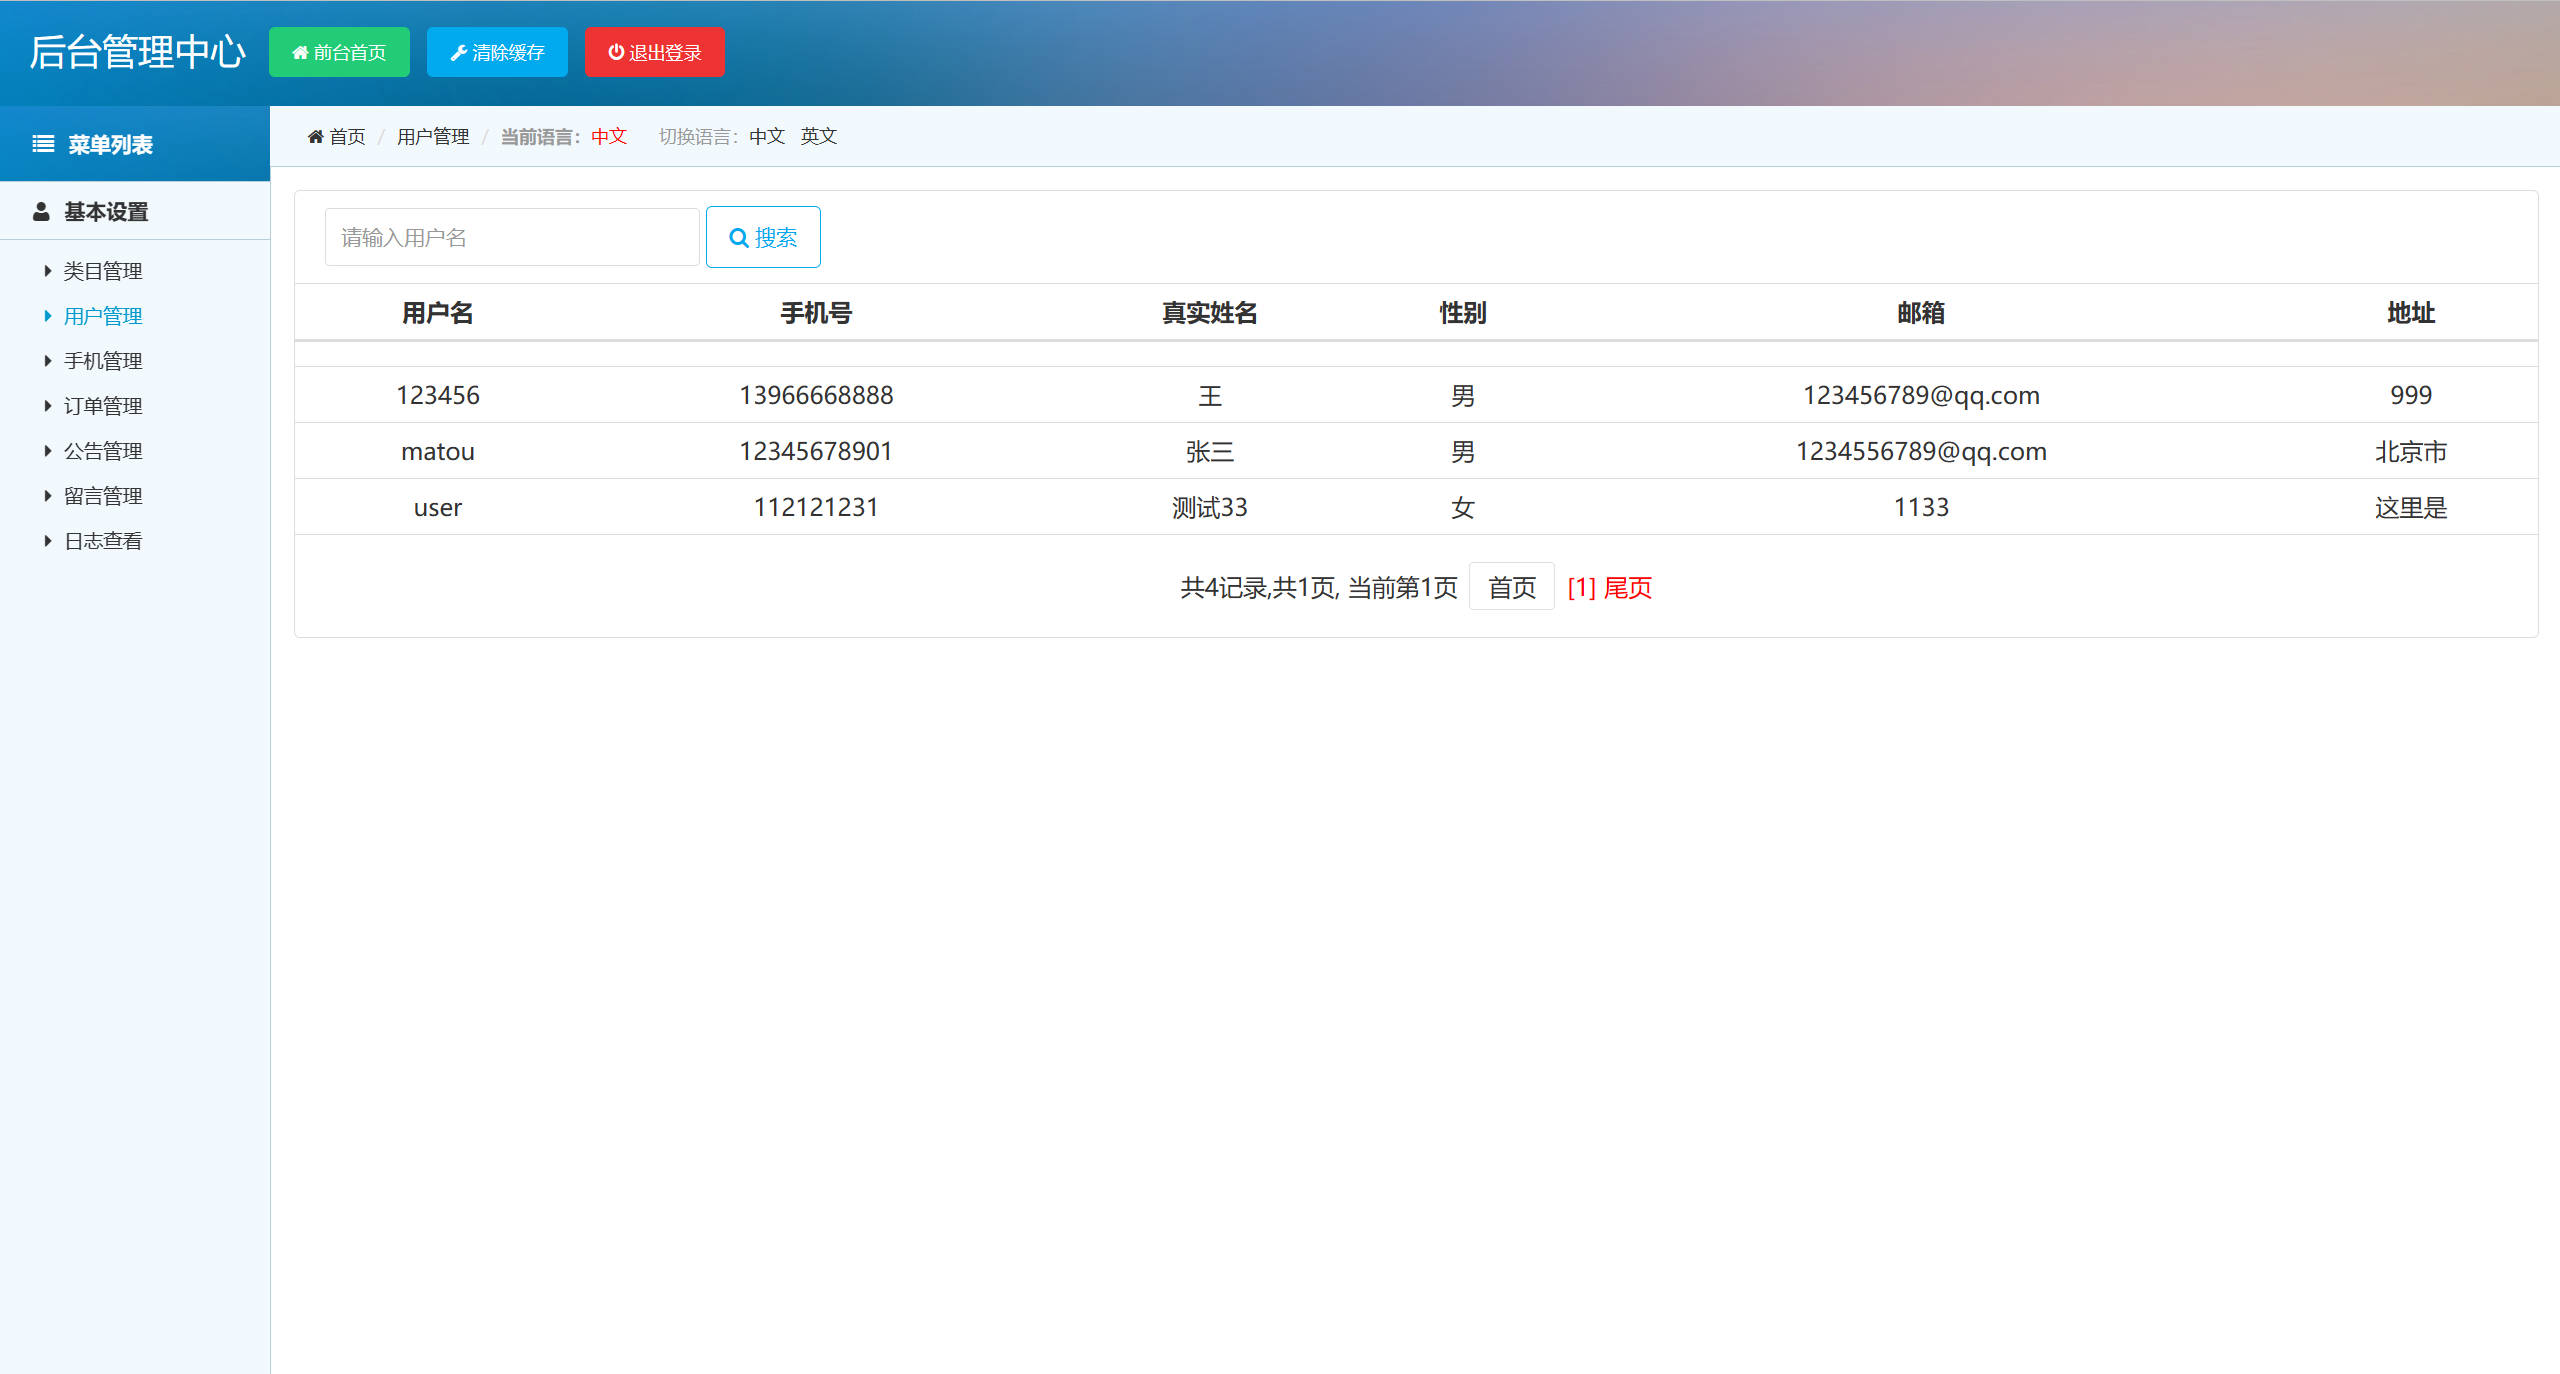Image resolution: width=2560 pixels, height=1374 pixels.
Task: Click the arrow icon beside 用户管理 in sidebar
Action: (x=48, y=315)
